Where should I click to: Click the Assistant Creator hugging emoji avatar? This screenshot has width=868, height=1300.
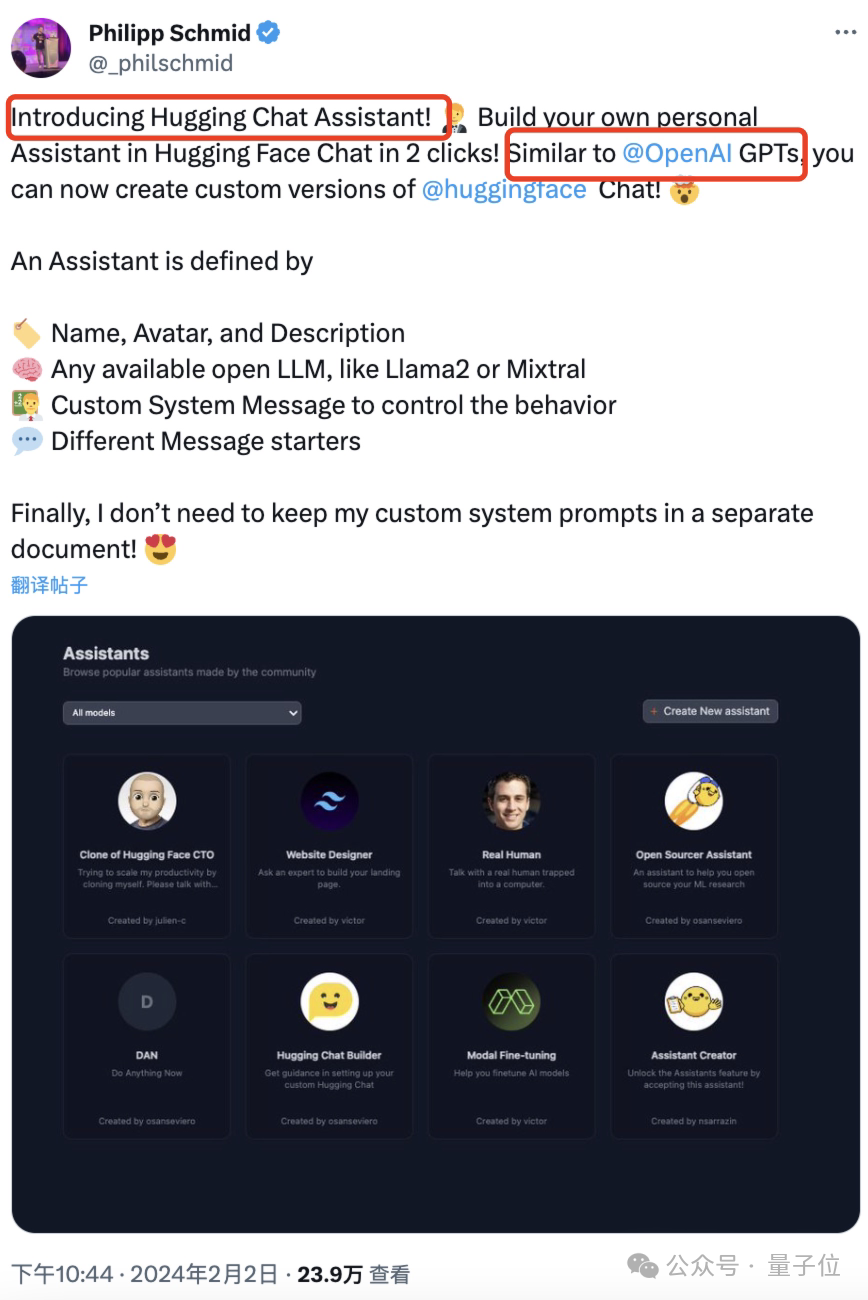click(x=694, y=1000)
